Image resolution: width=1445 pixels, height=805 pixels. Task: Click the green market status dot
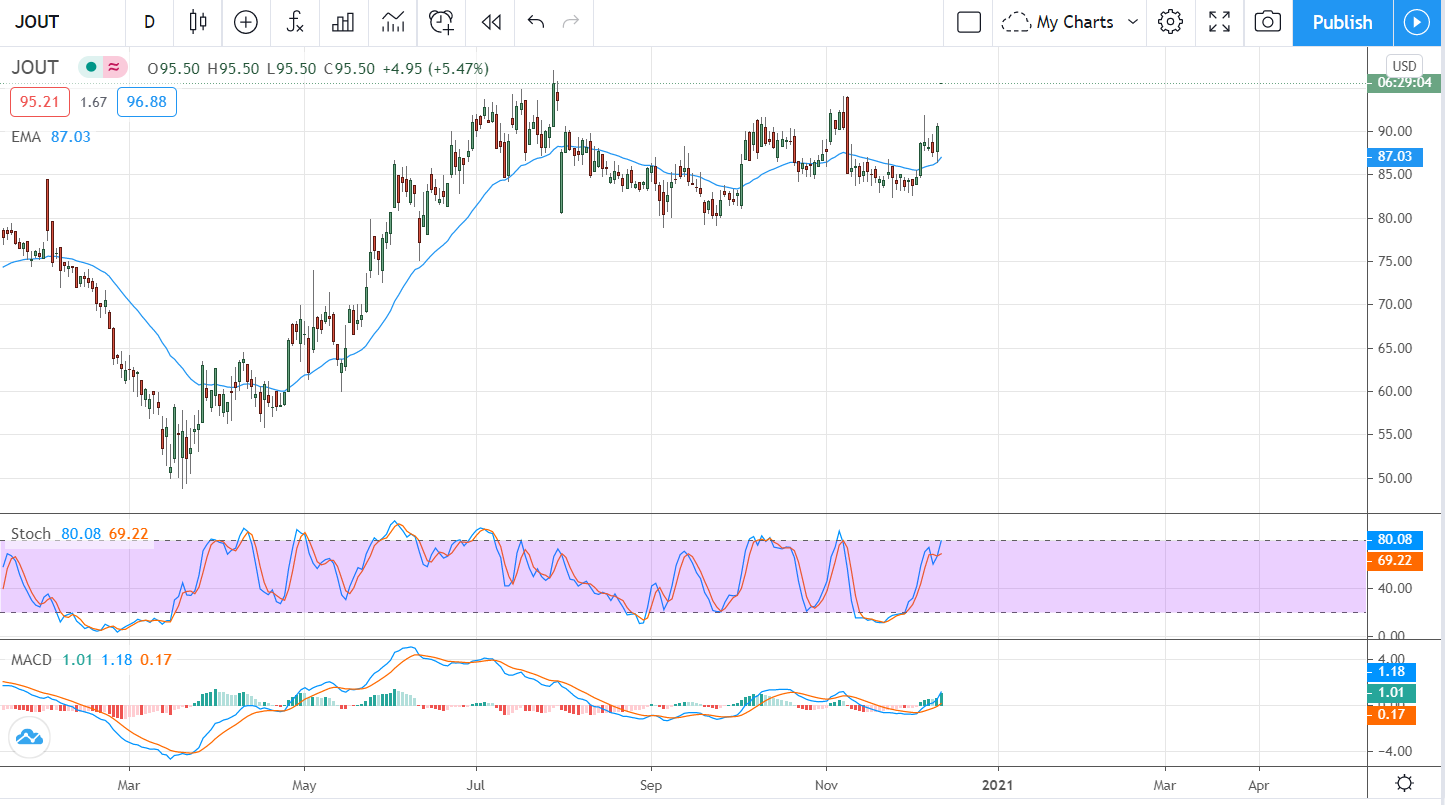coord(91,68)
